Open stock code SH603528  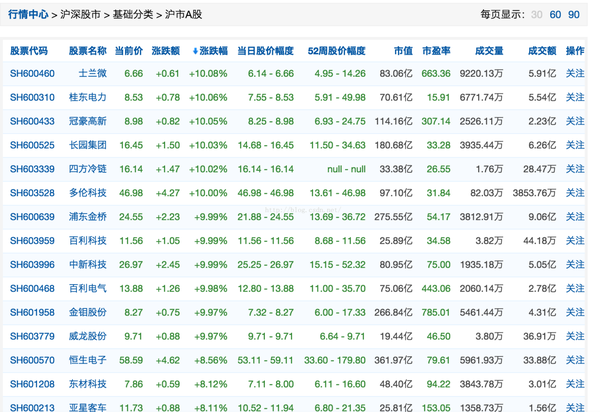tap(32, 193)
